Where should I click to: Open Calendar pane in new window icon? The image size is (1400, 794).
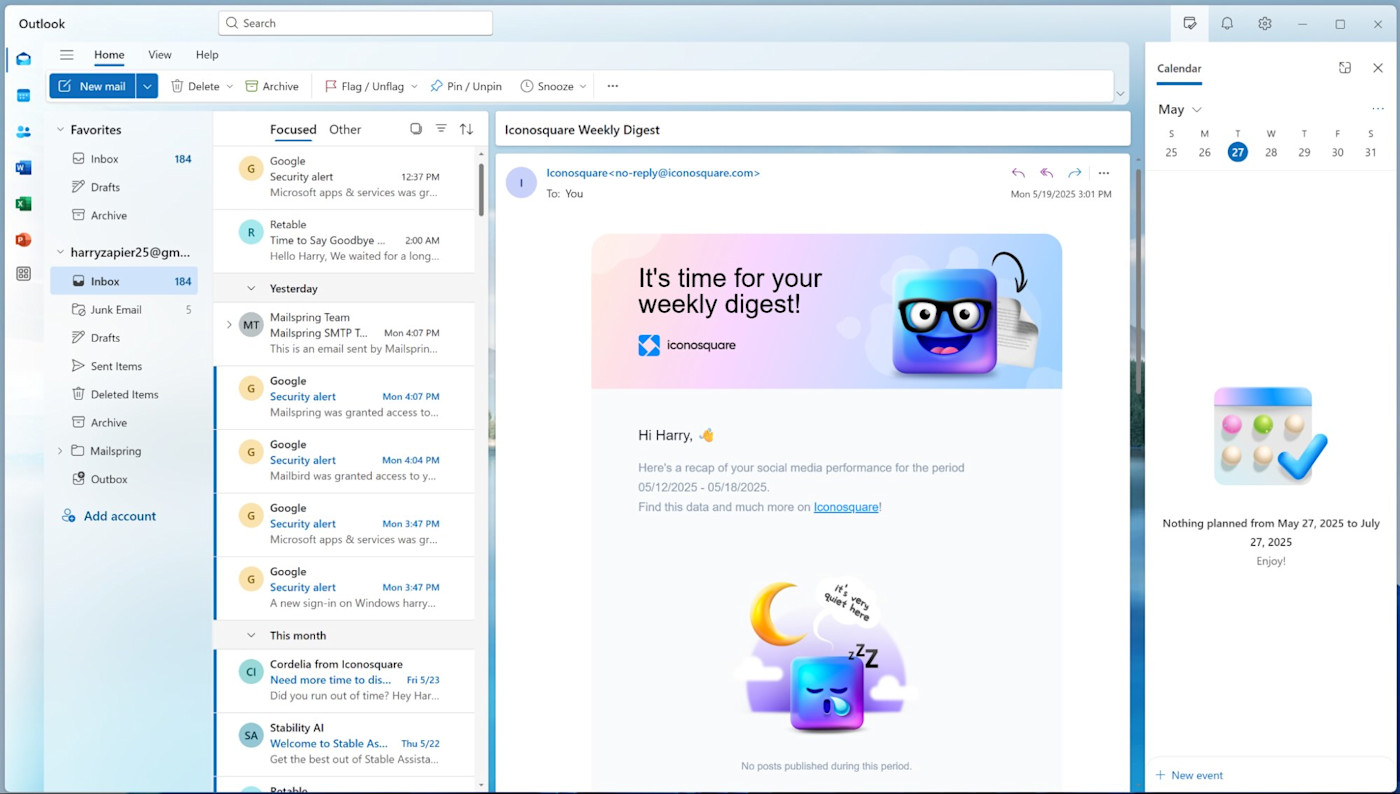tap(1345, 68)
